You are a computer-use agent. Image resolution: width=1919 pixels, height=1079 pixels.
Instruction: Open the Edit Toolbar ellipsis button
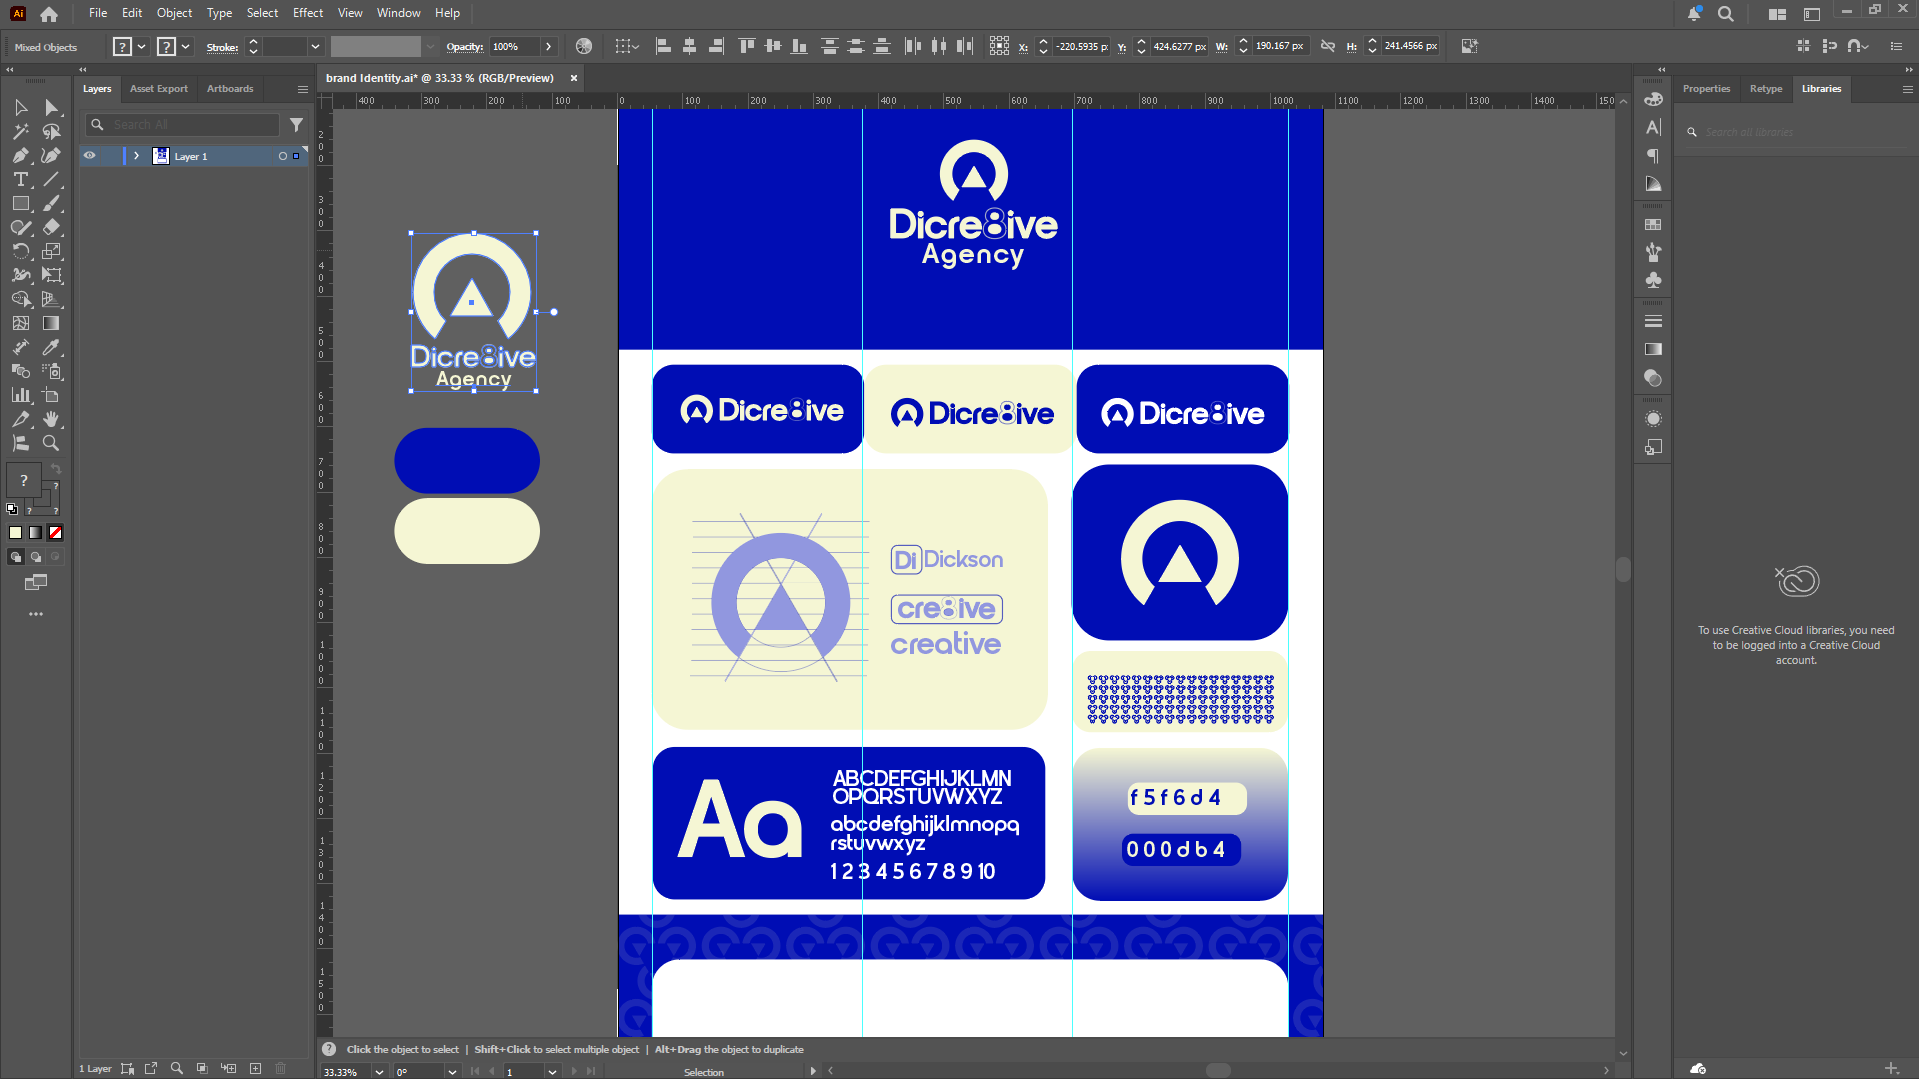36,614
